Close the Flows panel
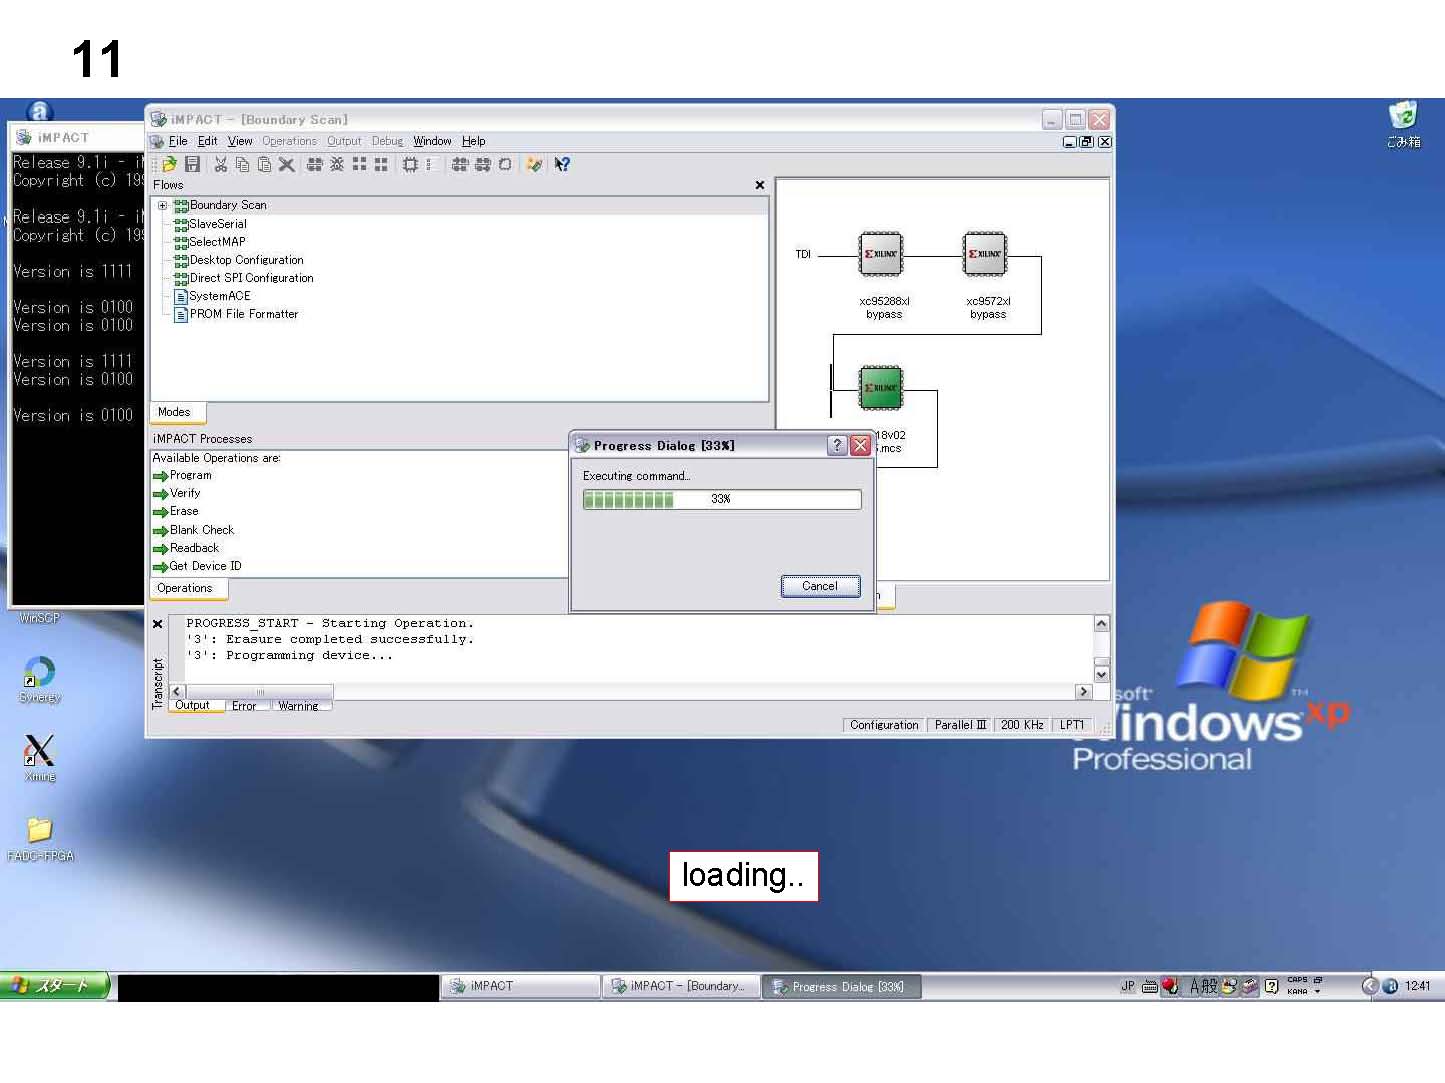The image size is (1445, 1083). tap(760, 185)
